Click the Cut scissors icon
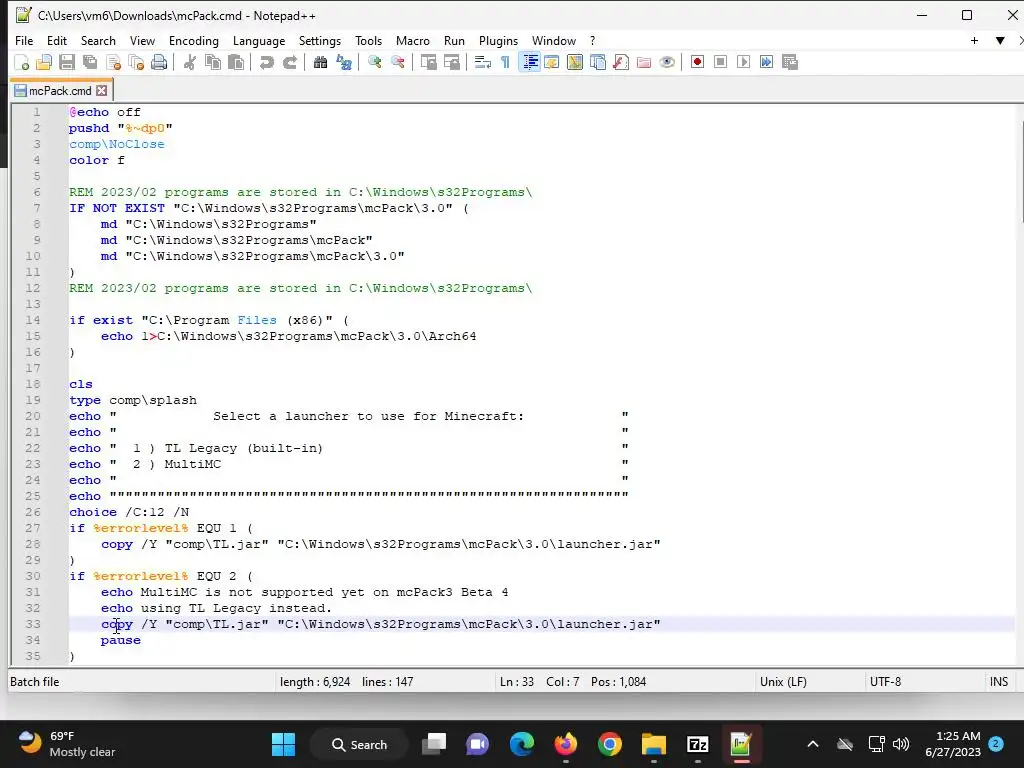Image resolution: width=1024 pixels, height=768 pixels. click(x=189, y=62)
